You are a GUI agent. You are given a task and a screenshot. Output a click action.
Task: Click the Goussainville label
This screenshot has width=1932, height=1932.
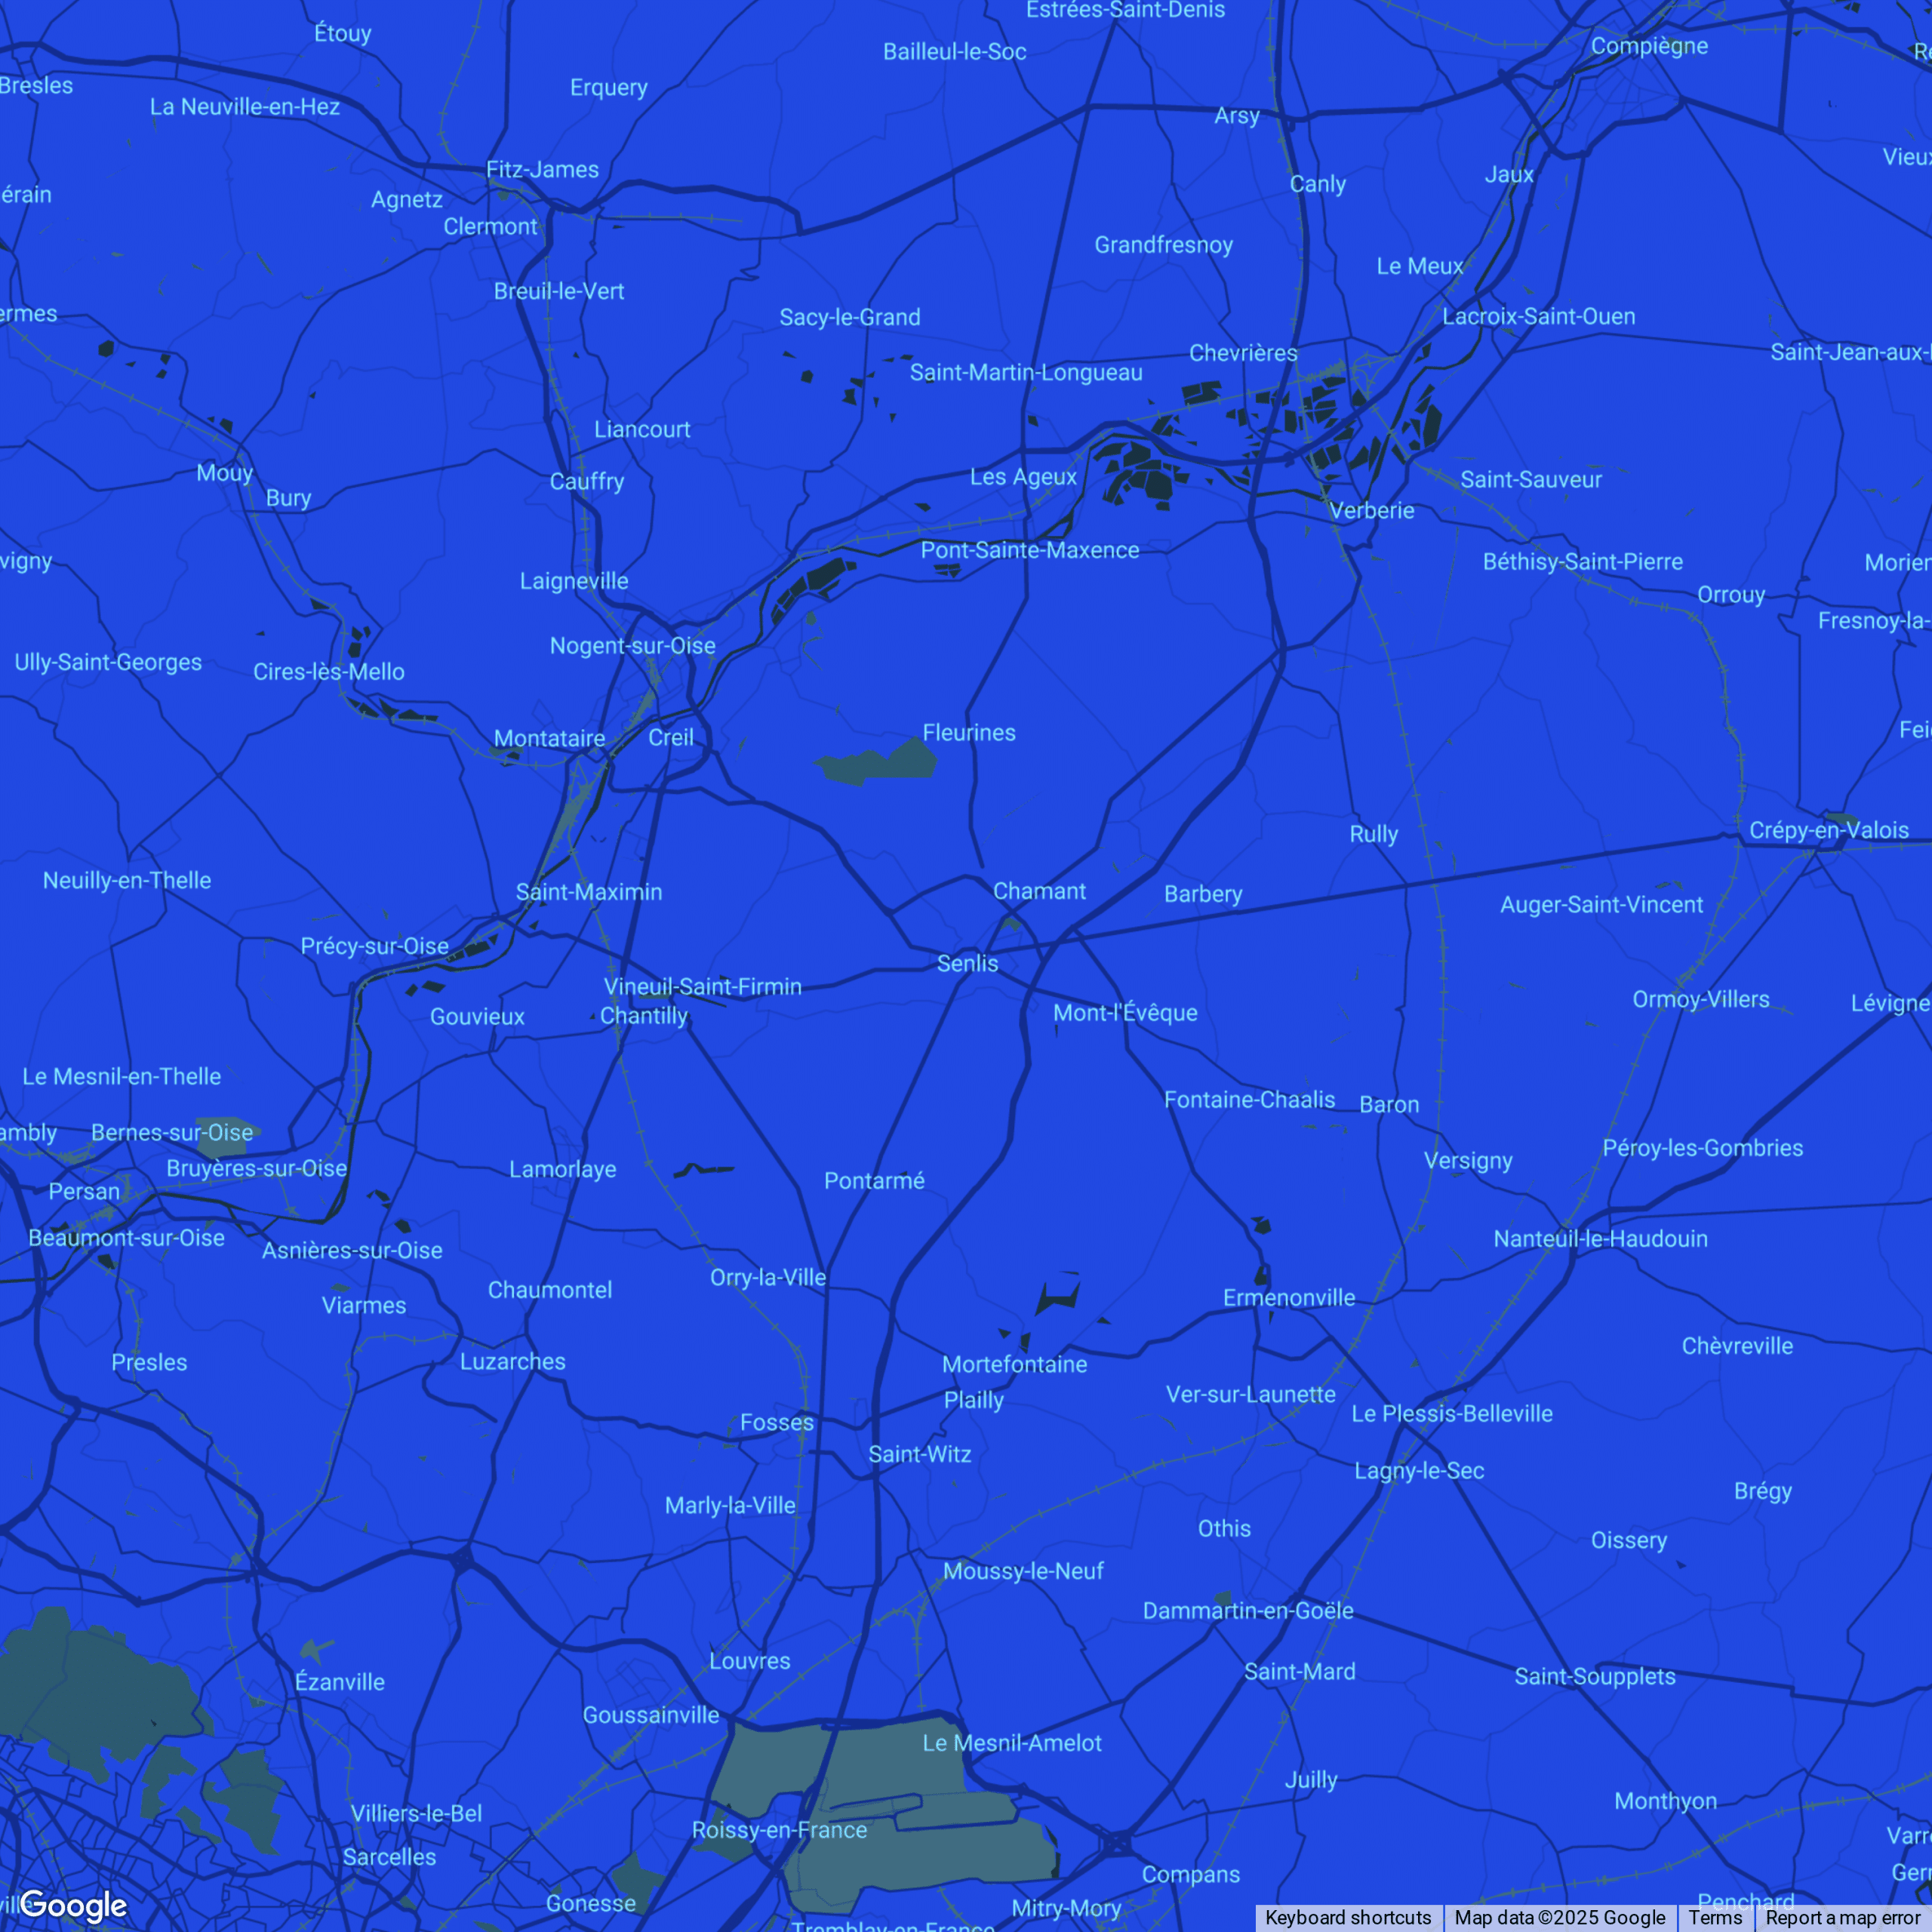[651, 1715]
